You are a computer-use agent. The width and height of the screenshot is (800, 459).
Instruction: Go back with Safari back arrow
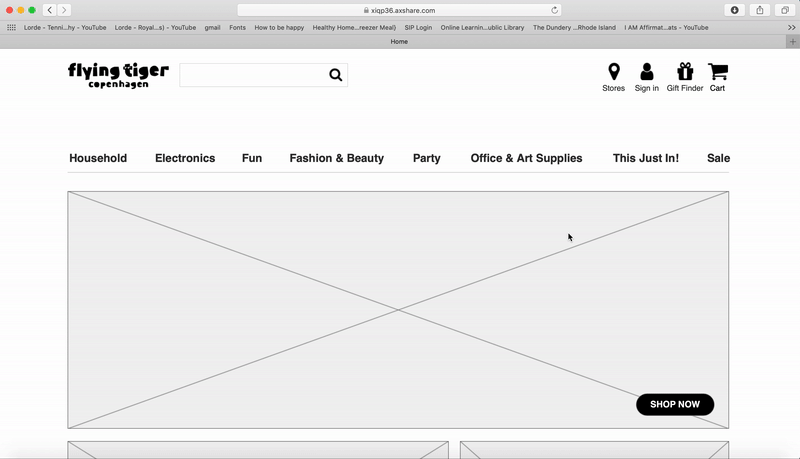point(49,10)
